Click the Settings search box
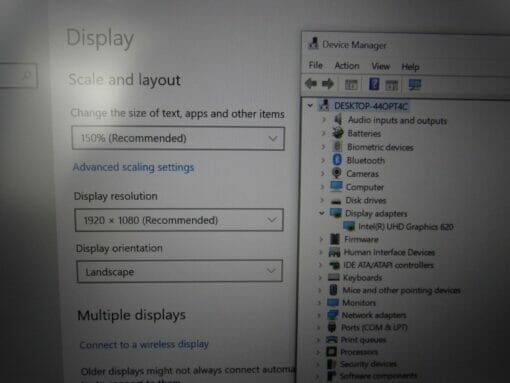This screenshot has height=383, width=510. coord(18,76)
